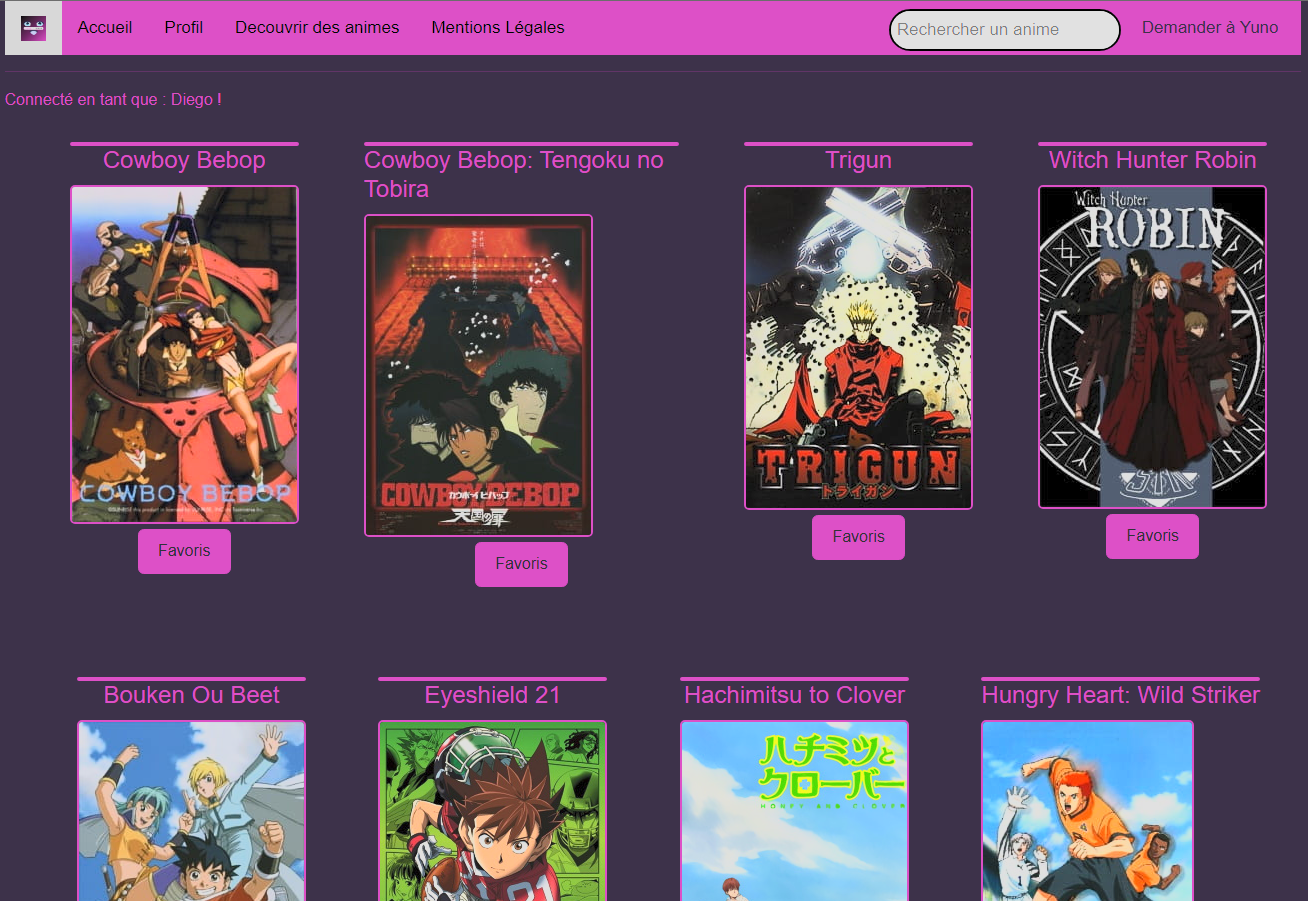Open Cowboy Bebop: Tengoku no Tobira poster
The width and height of the screenshot is (1308, 901).
pyautogui.click(x=478, y=375)
